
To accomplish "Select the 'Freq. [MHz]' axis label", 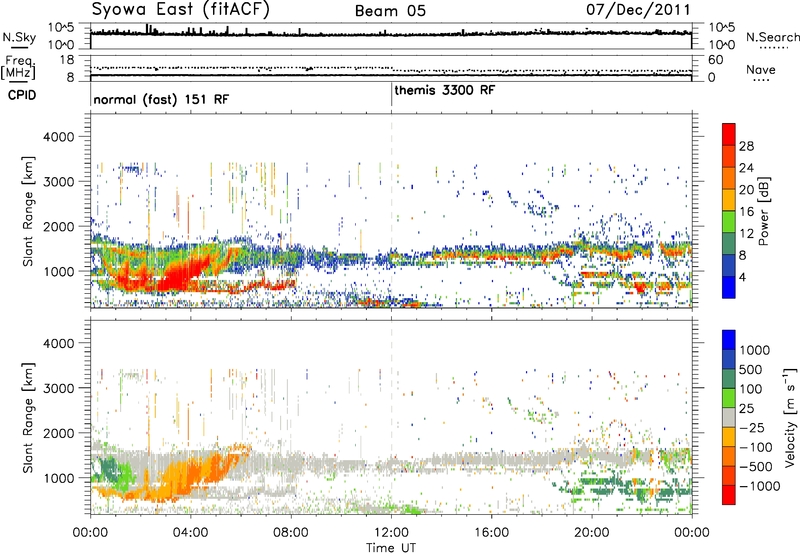I will 18,68.
